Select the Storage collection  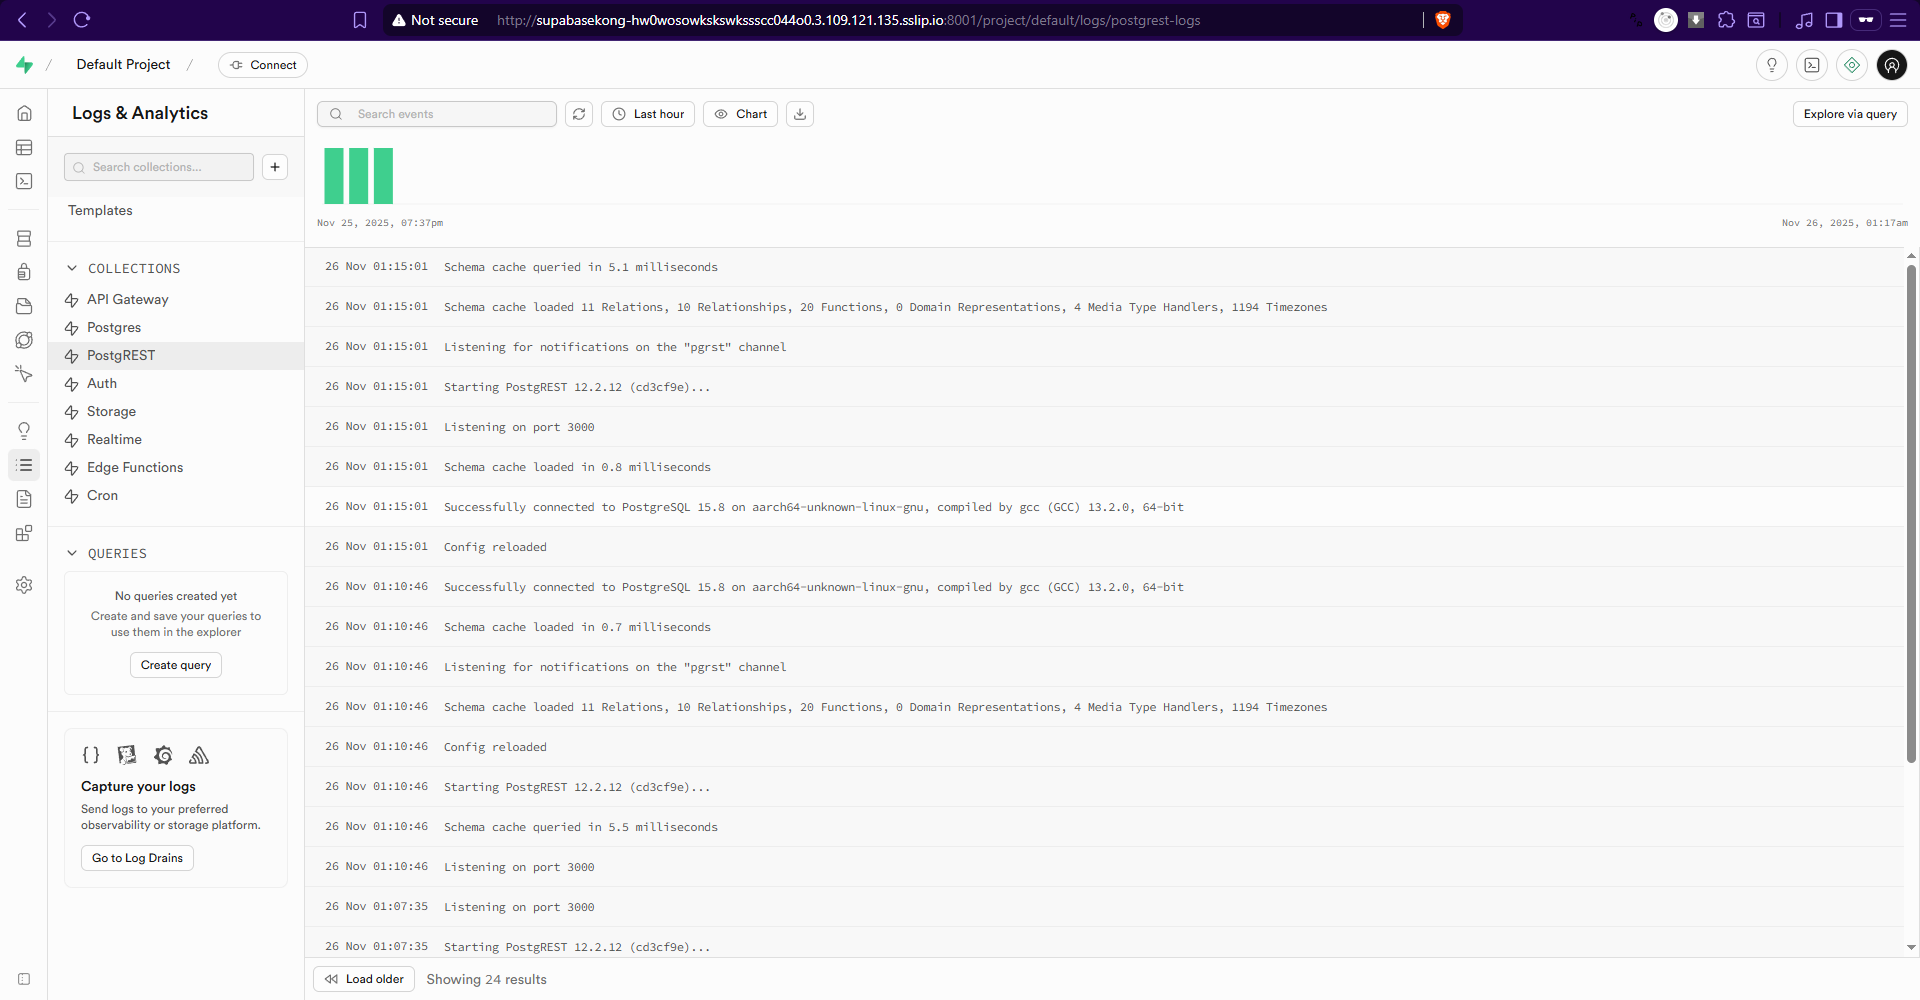[x=176, y=412]
